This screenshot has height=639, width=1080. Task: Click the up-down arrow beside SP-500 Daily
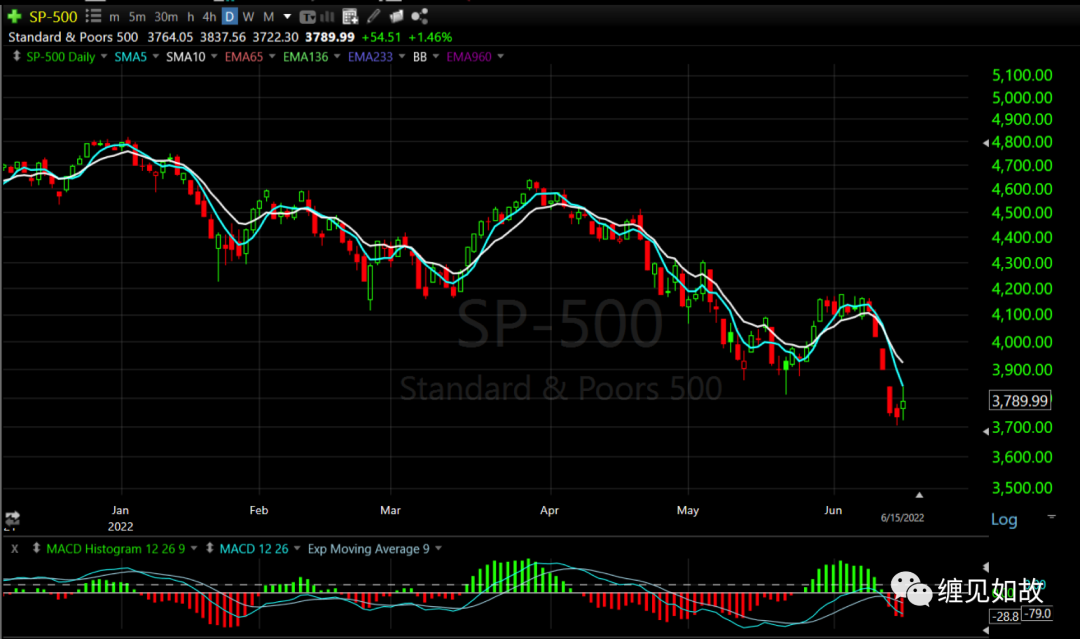click(16, 56)
